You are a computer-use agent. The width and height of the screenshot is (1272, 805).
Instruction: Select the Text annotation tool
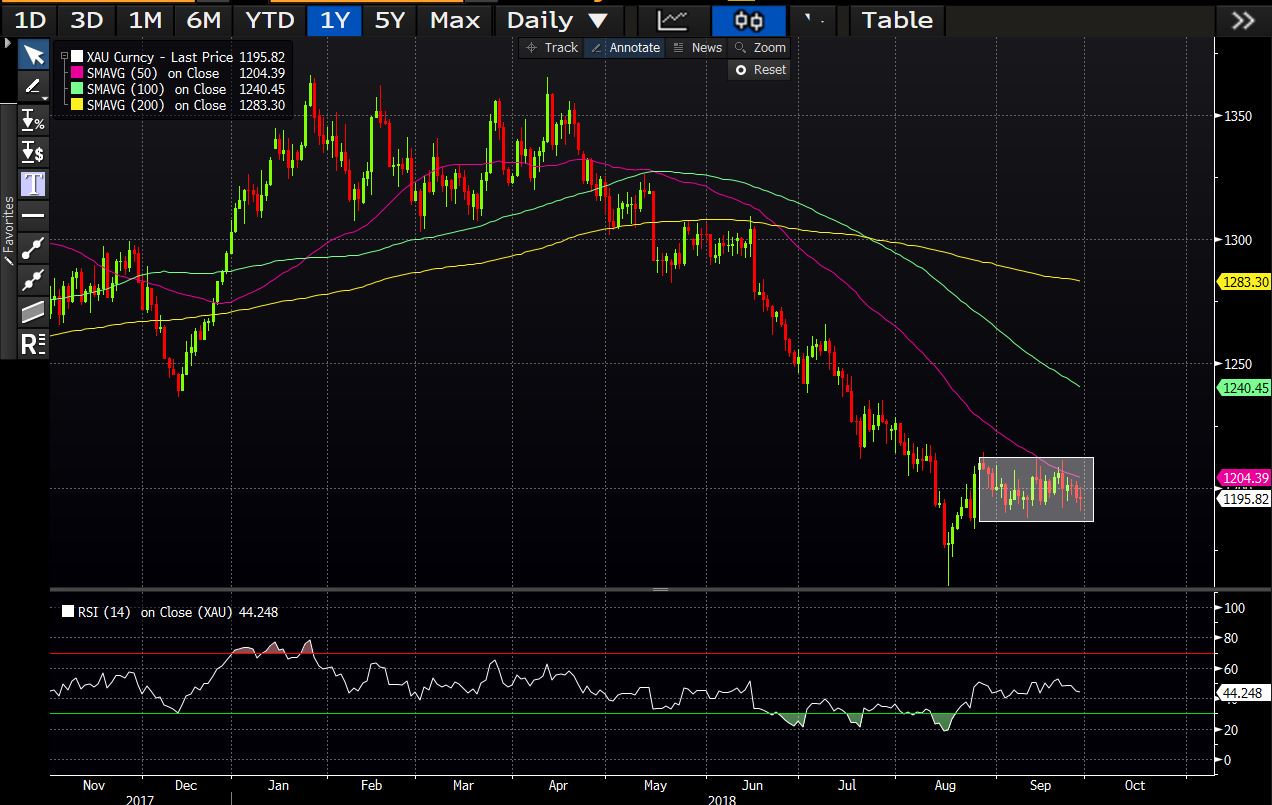pyautogui.click(x=33, y=184)
